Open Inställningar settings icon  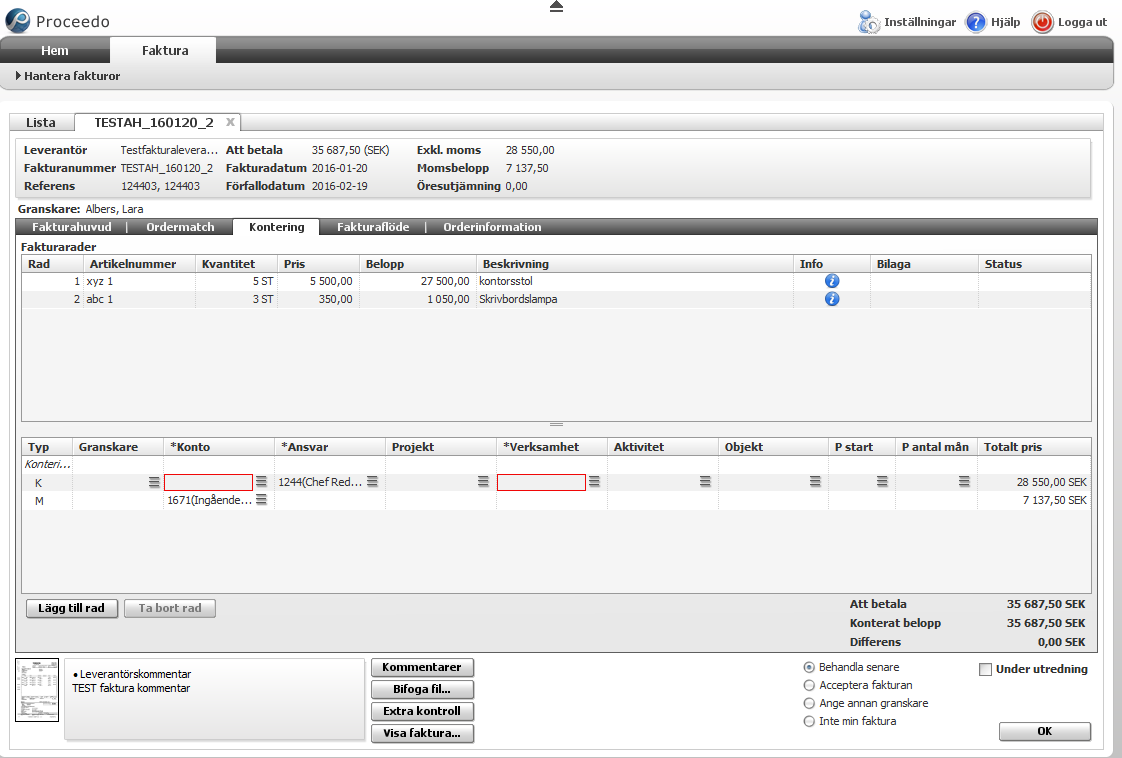[x=869, y=22]
